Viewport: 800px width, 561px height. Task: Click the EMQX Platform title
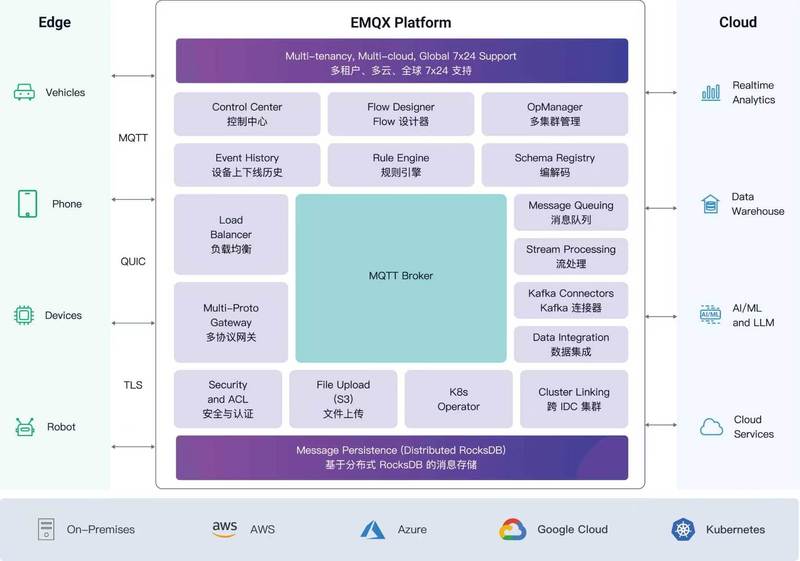tap(401, 22)
